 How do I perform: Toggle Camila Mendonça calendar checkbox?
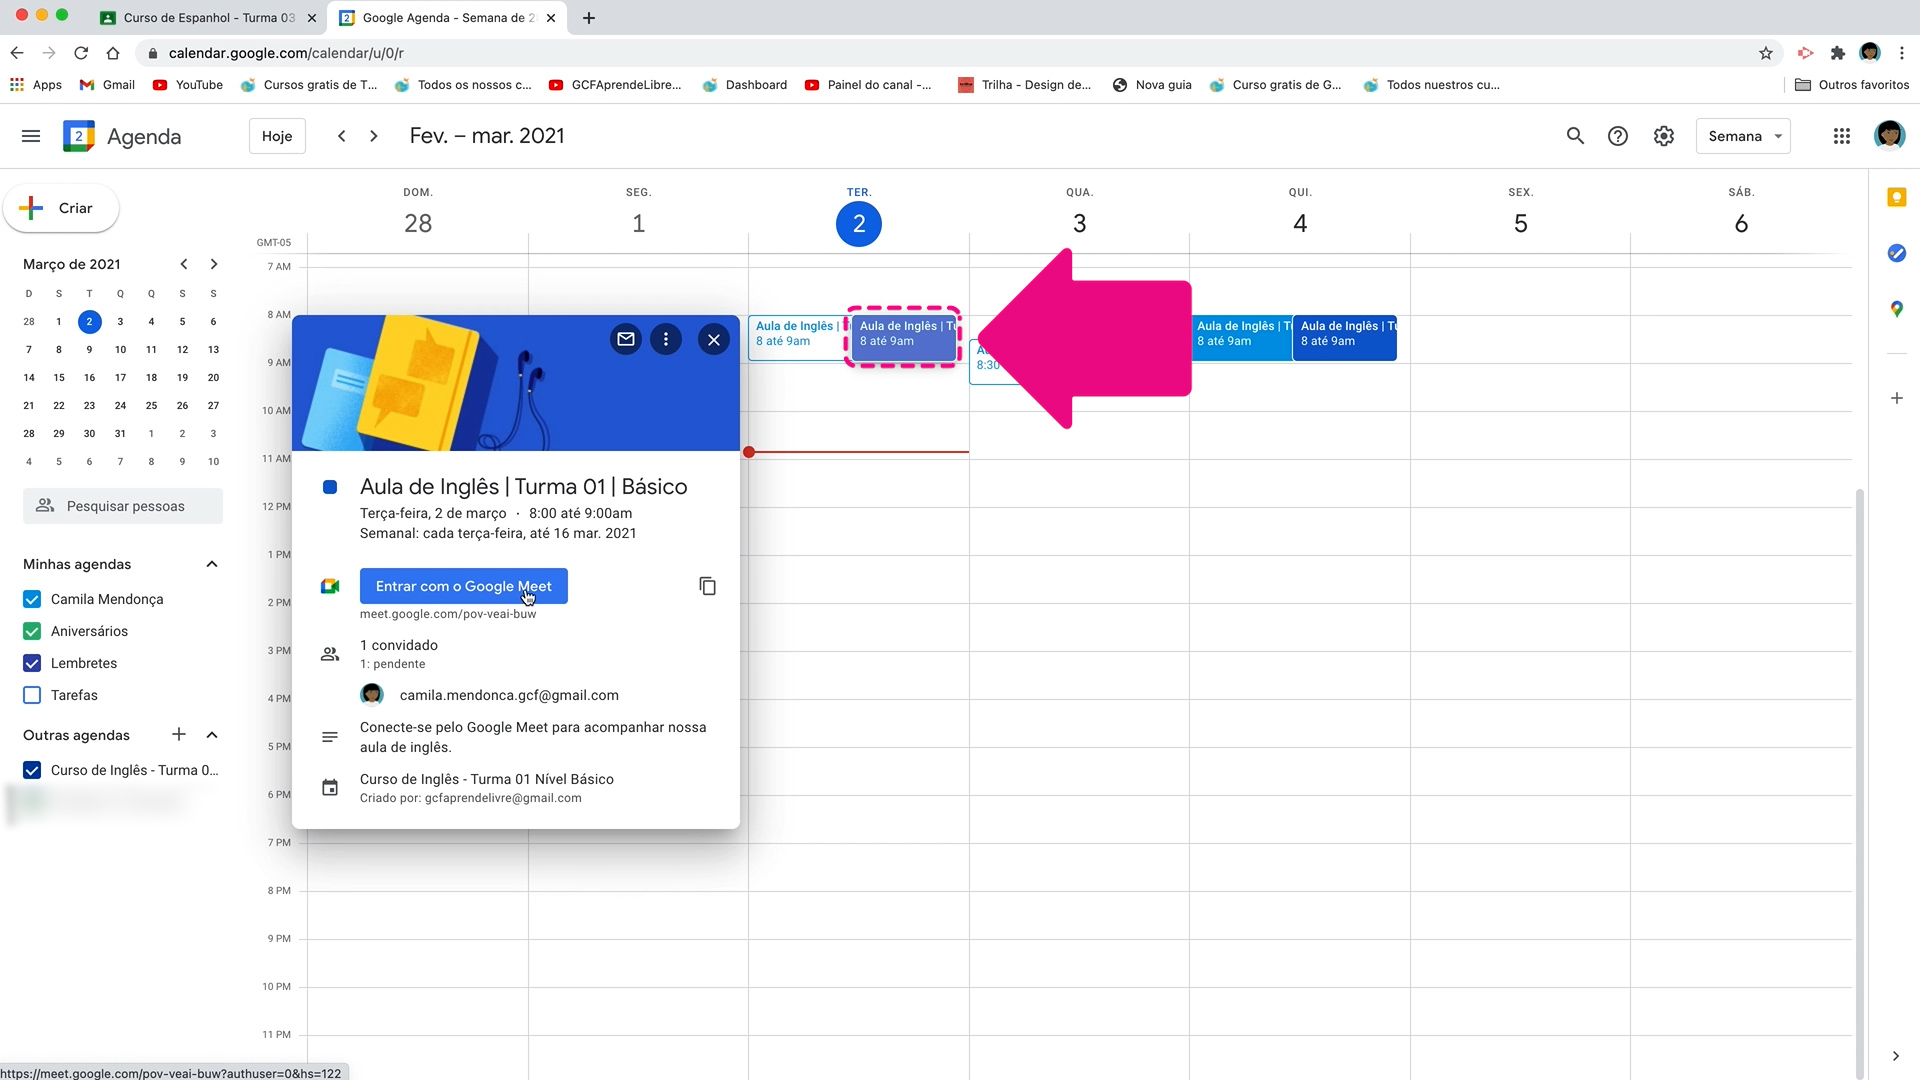(32, 599)
